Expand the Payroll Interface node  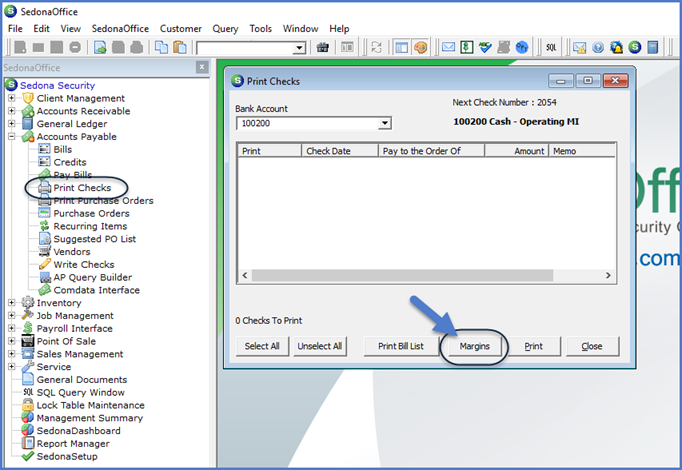pos(12,328)
